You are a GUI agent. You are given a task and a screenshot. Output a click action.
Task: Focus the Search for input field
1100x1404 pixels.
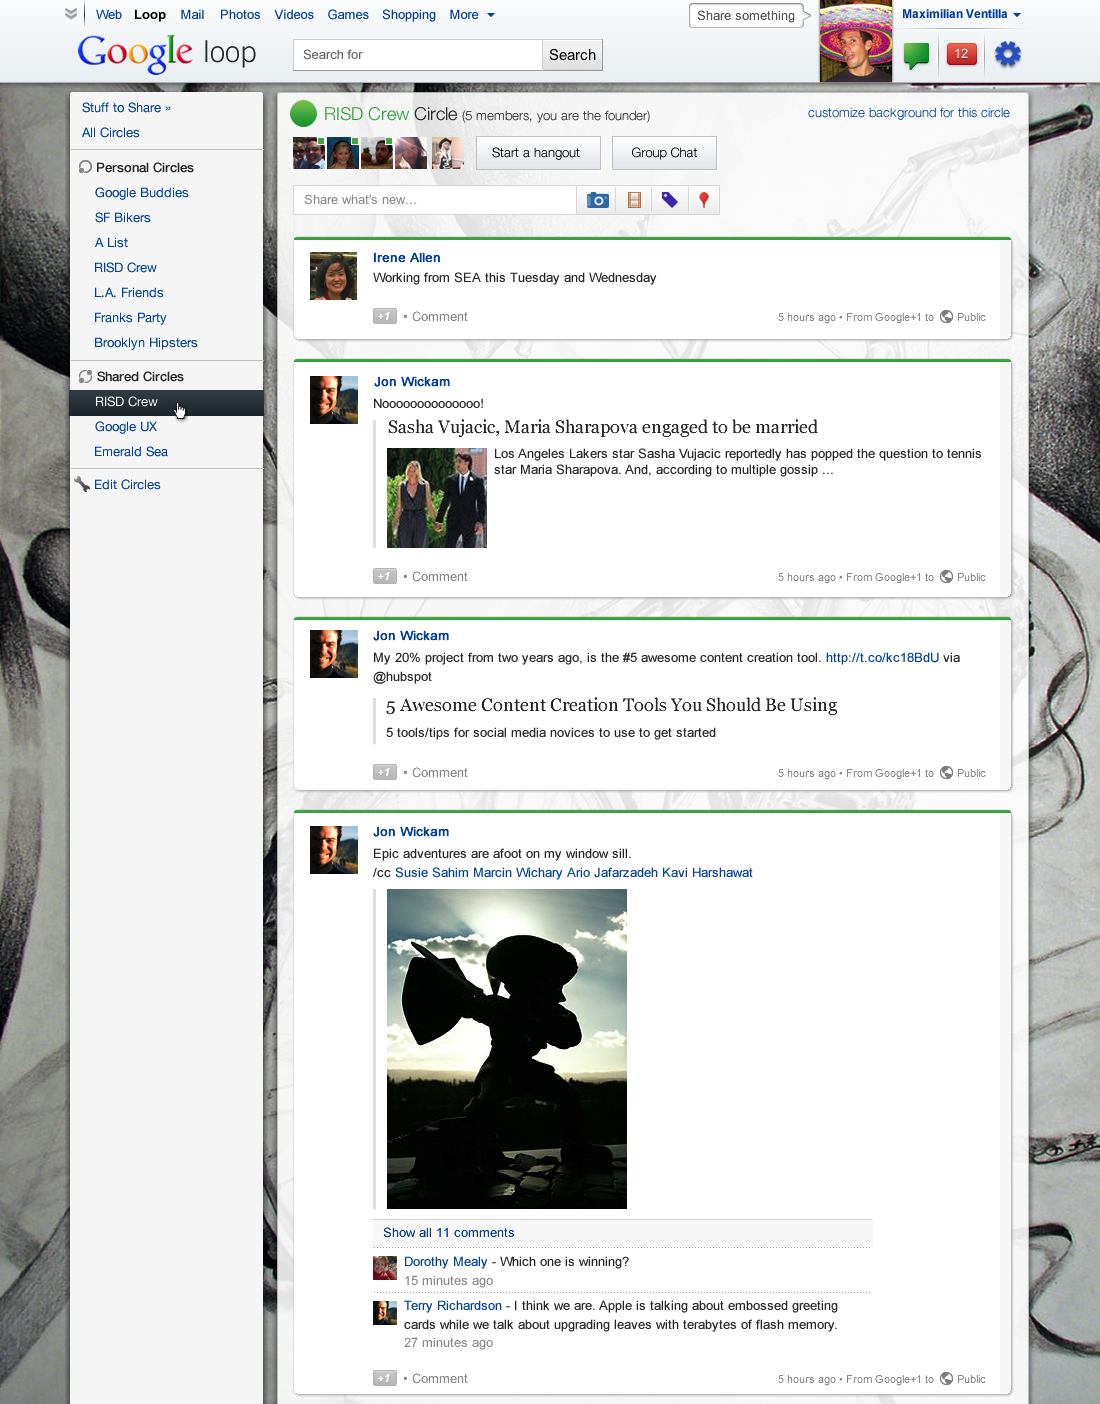[x=418, y=55]
